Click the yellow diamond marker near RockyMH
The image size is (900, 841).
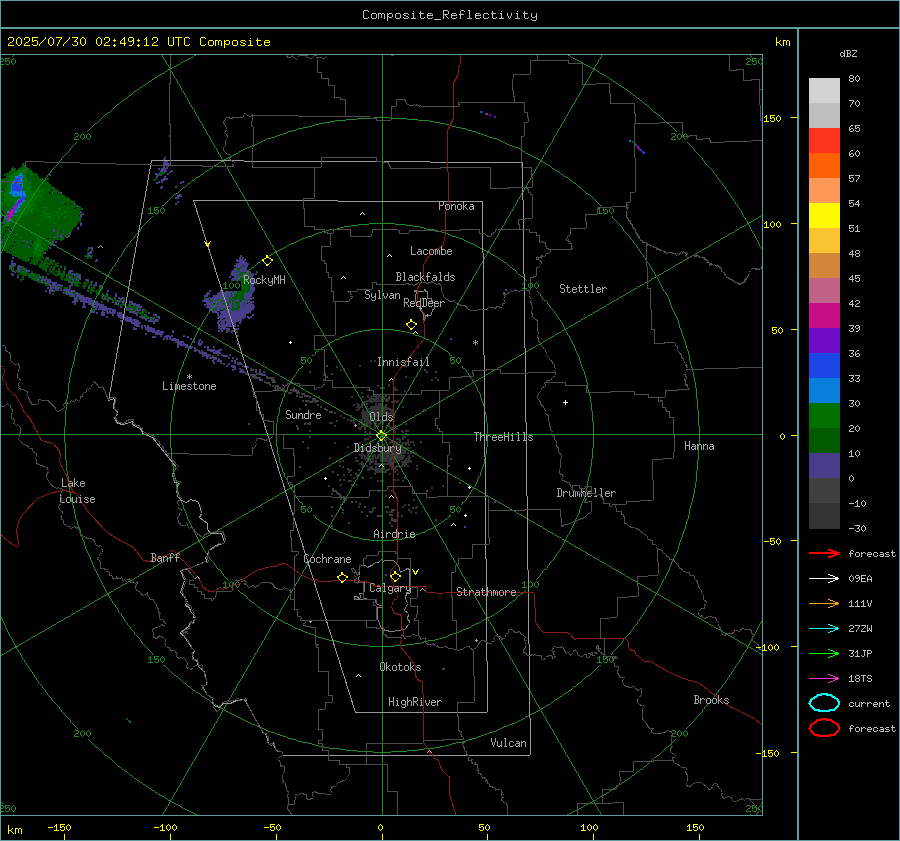tap(267, 261)
